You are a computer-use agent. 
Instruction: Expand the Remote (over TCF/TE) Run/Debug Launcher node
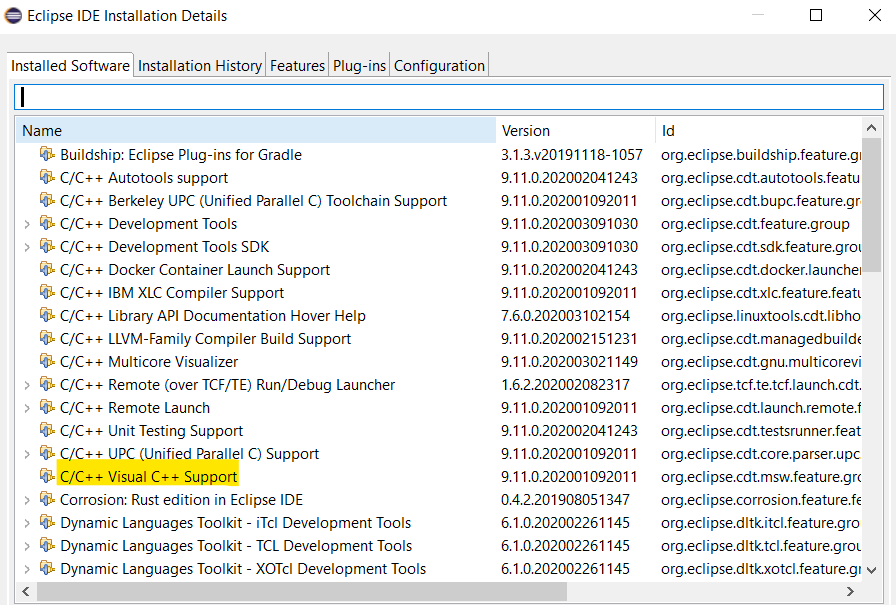[x=27, y=386]
